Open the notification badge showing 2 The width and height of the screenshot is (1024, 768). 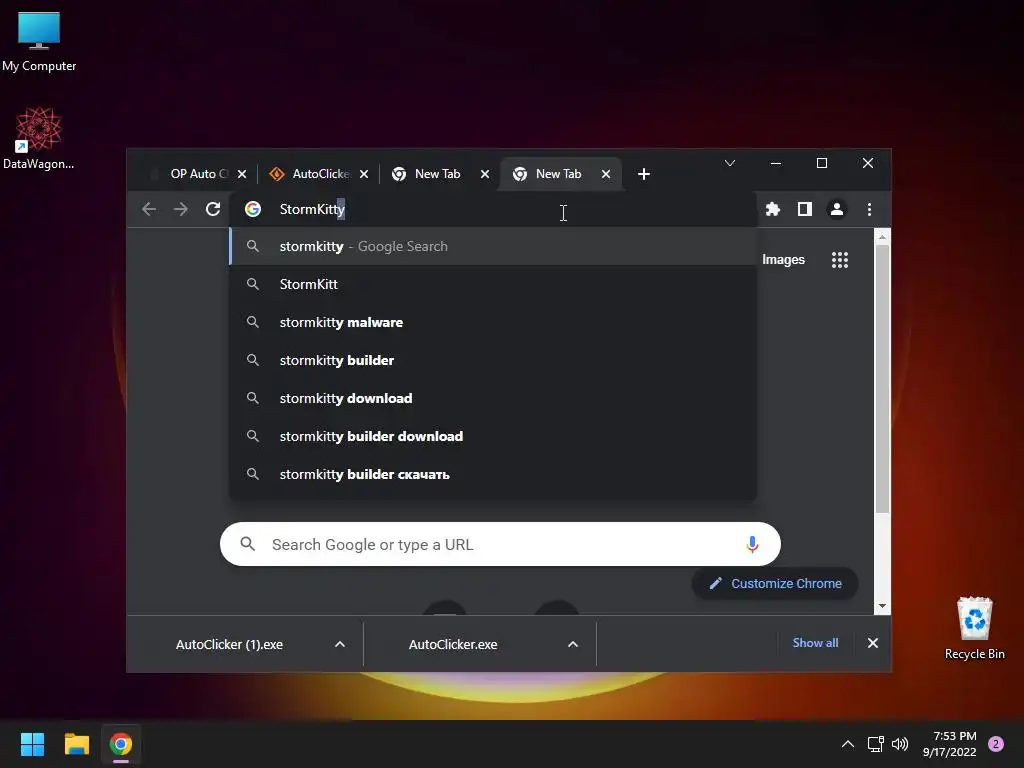996,744
